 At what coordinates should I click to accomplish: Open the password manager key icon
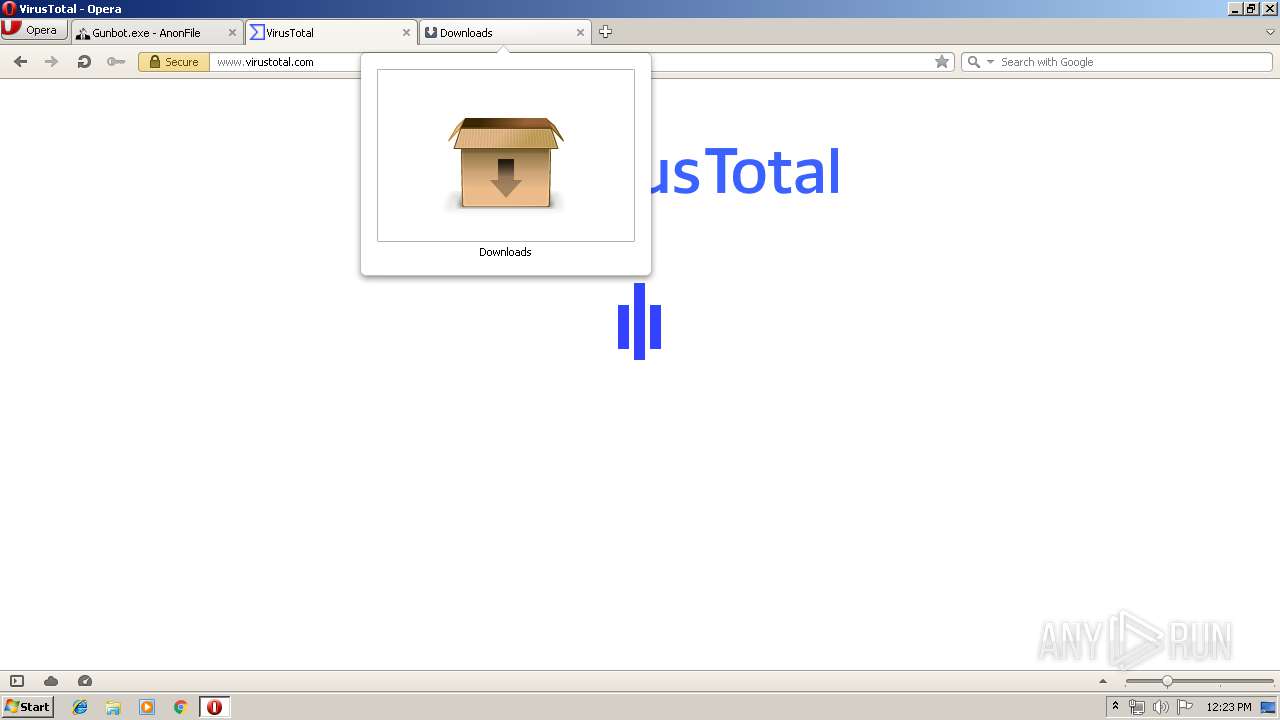(116, 62)
